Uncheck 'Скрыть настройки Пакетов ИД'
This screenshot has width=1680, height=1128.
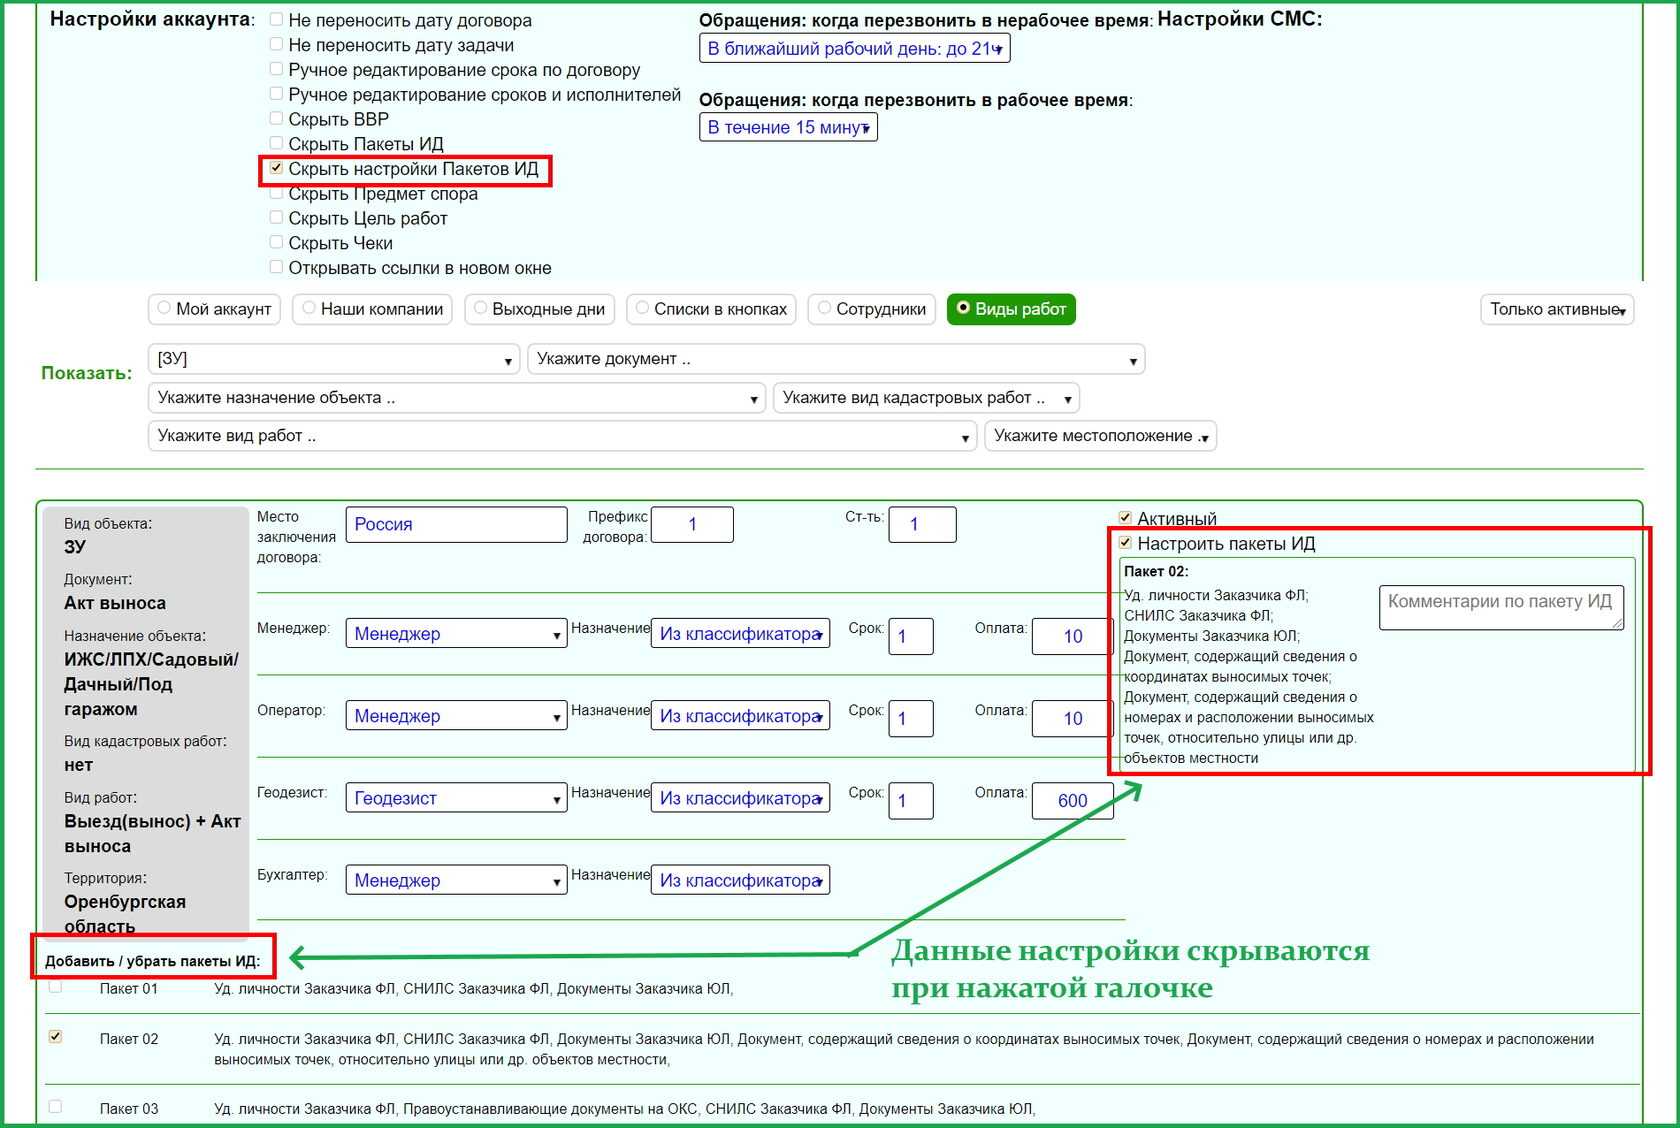pos(276,168)
